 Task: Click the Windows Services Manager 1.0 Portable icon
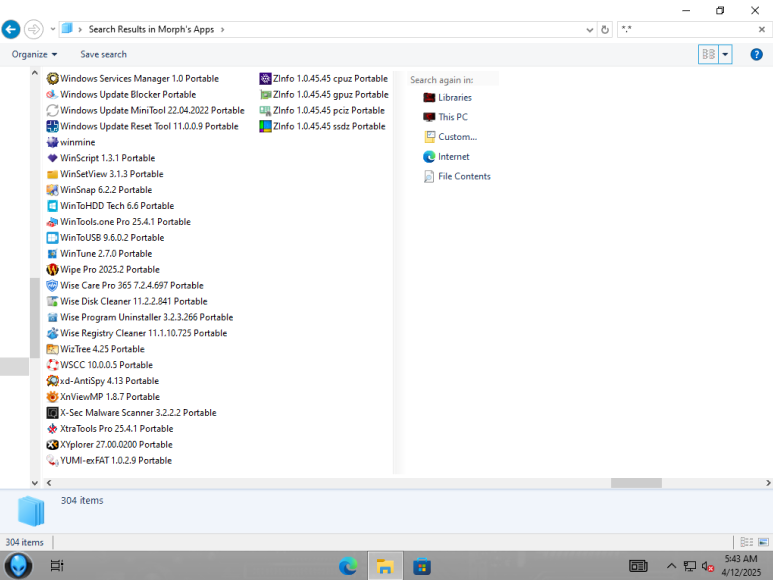[x=52, y=78]
